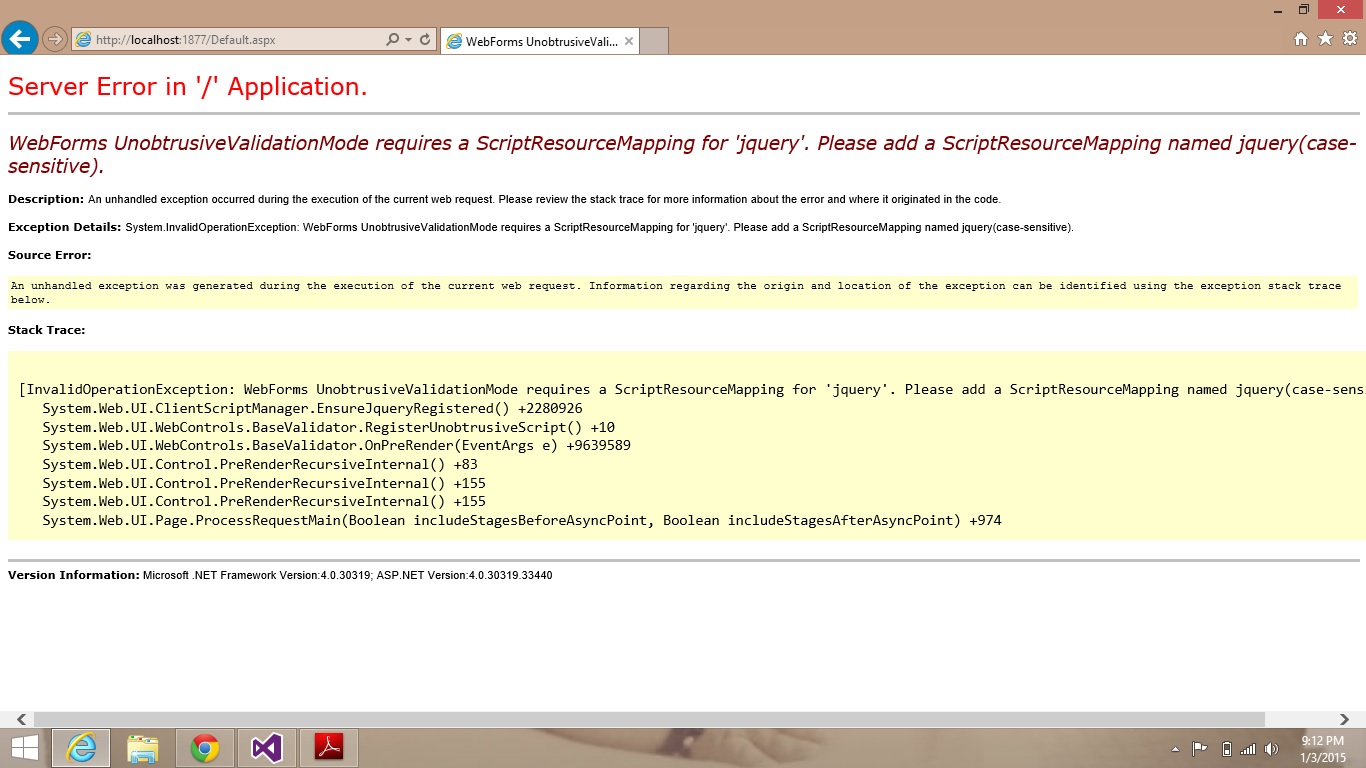The width and height of the screenshot is (1366, 768).
Task: Click the localhost address bar URL field
Action: click(x=230, y=40)
